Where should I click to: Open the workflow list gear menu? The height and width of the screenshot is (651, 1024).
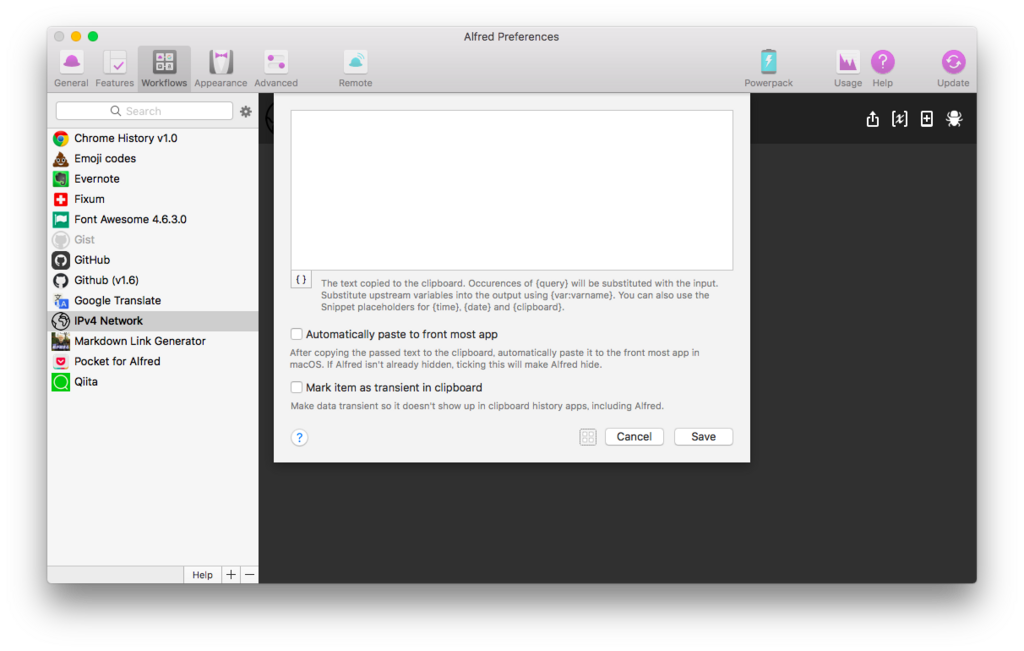coord(246,112)
